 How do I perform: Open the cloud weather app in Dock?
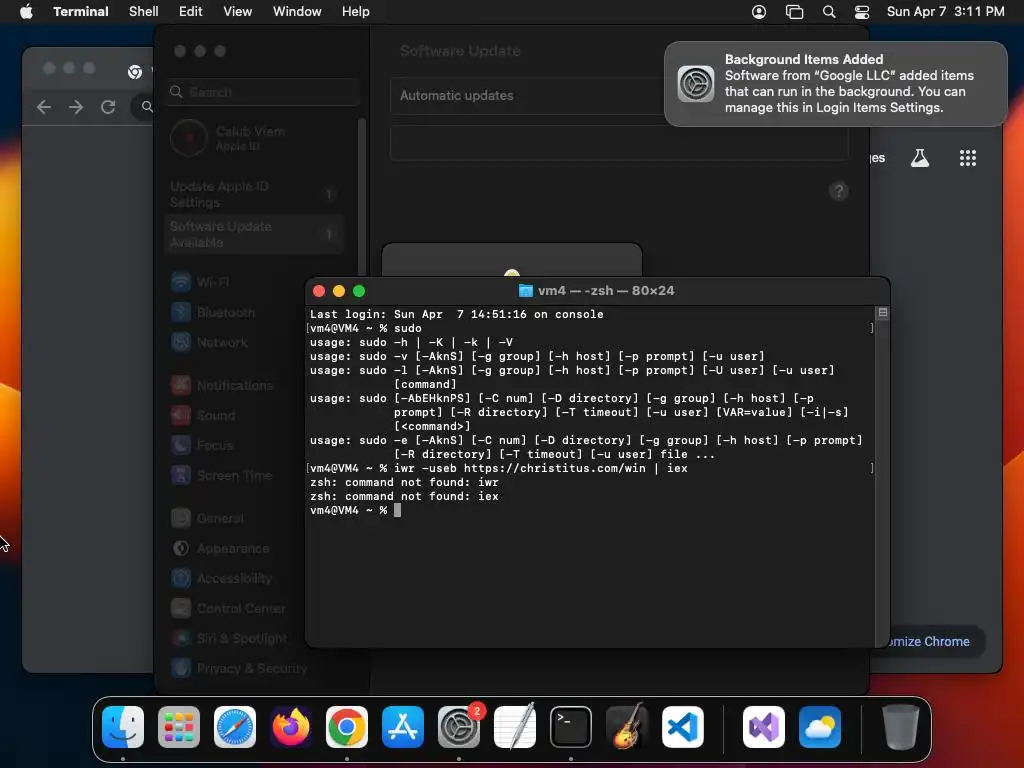(x=820, y=727)
